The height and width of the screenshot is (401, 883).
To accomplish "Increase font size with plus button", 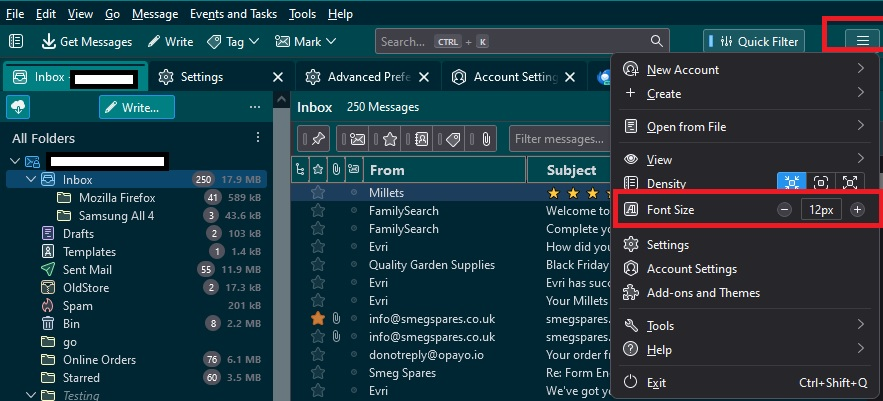I will (857, 210).
